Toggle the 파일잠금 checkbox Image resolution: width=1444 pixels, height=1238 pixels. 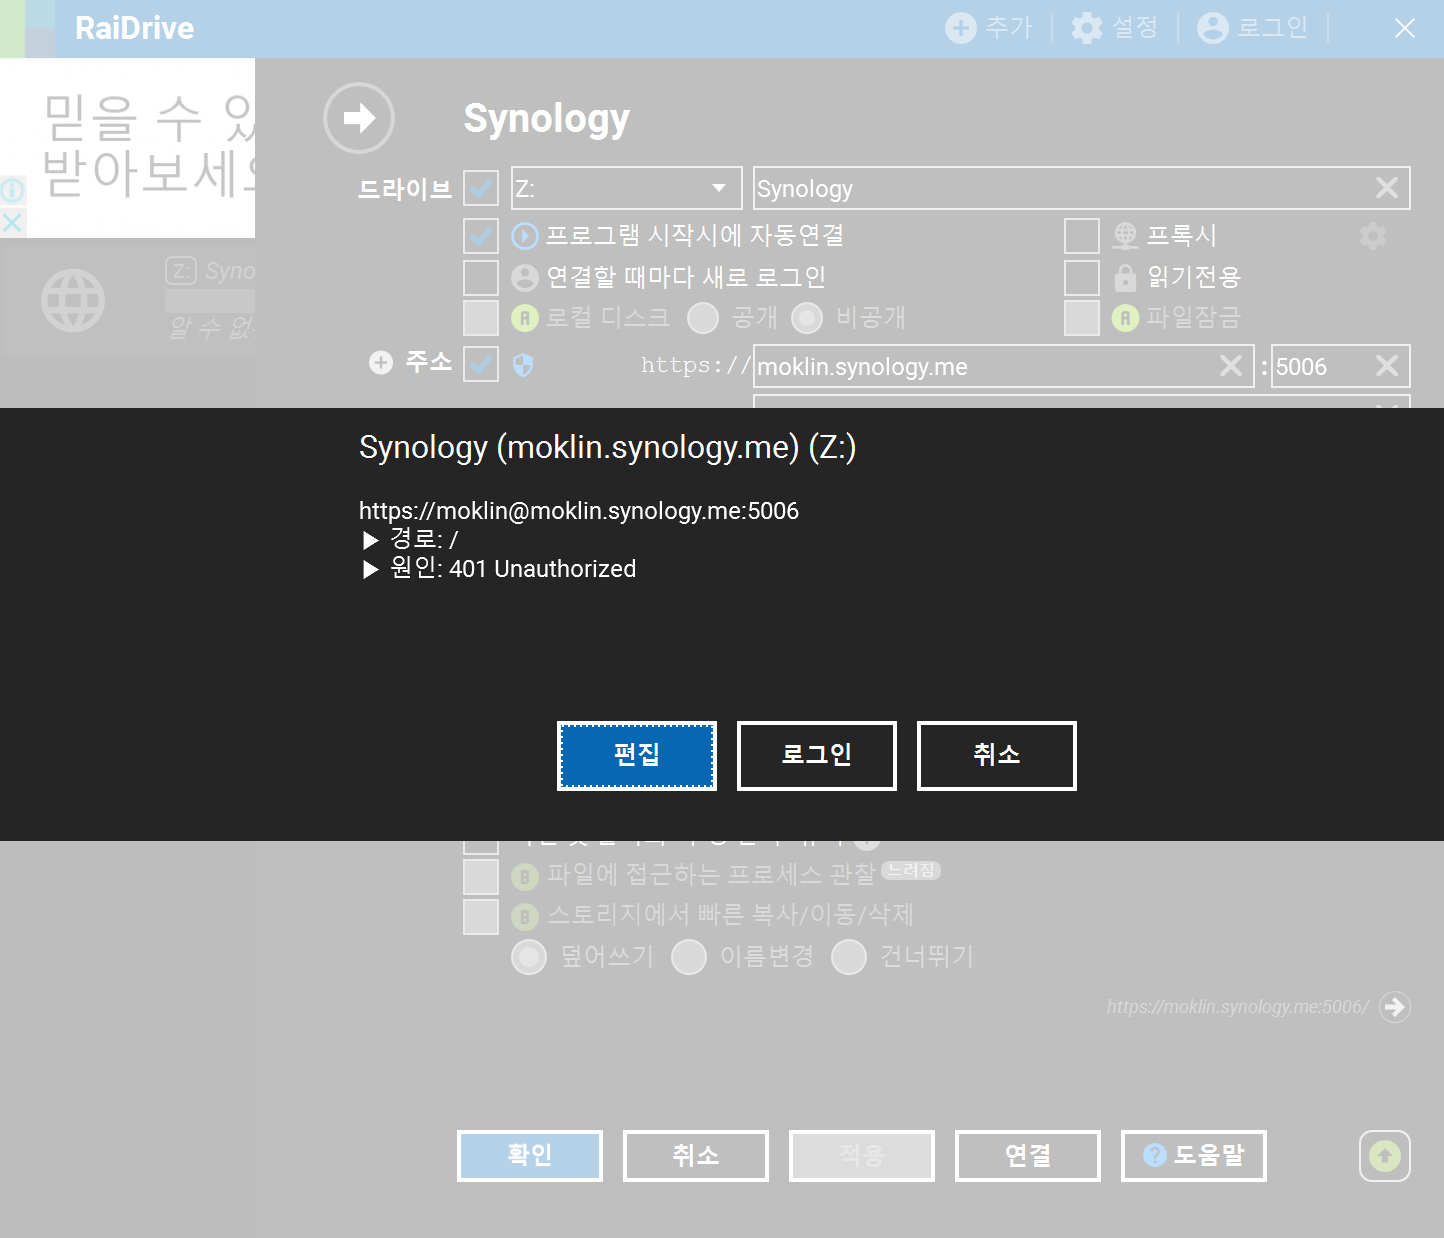pos(1082,318)
